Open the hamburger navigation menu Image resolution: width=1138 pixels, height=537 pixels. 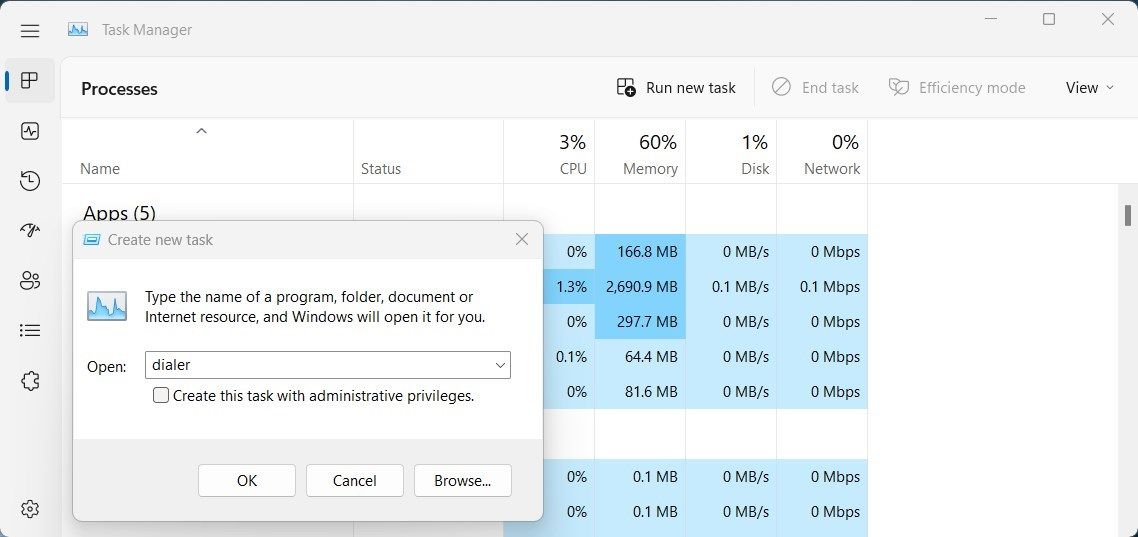pos(30,30)
